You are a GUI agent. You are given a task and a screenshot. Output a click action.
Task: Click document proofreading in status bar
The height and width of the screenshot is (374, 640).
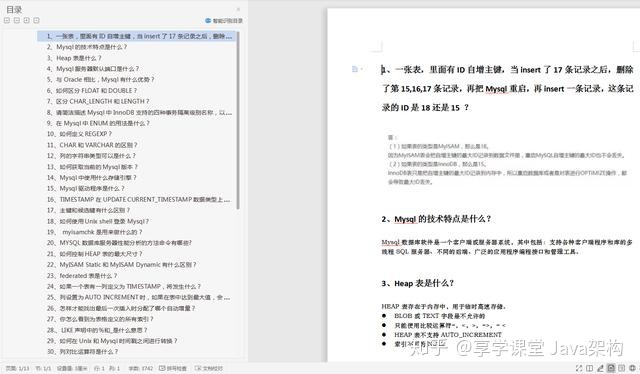tap(209, 368)
